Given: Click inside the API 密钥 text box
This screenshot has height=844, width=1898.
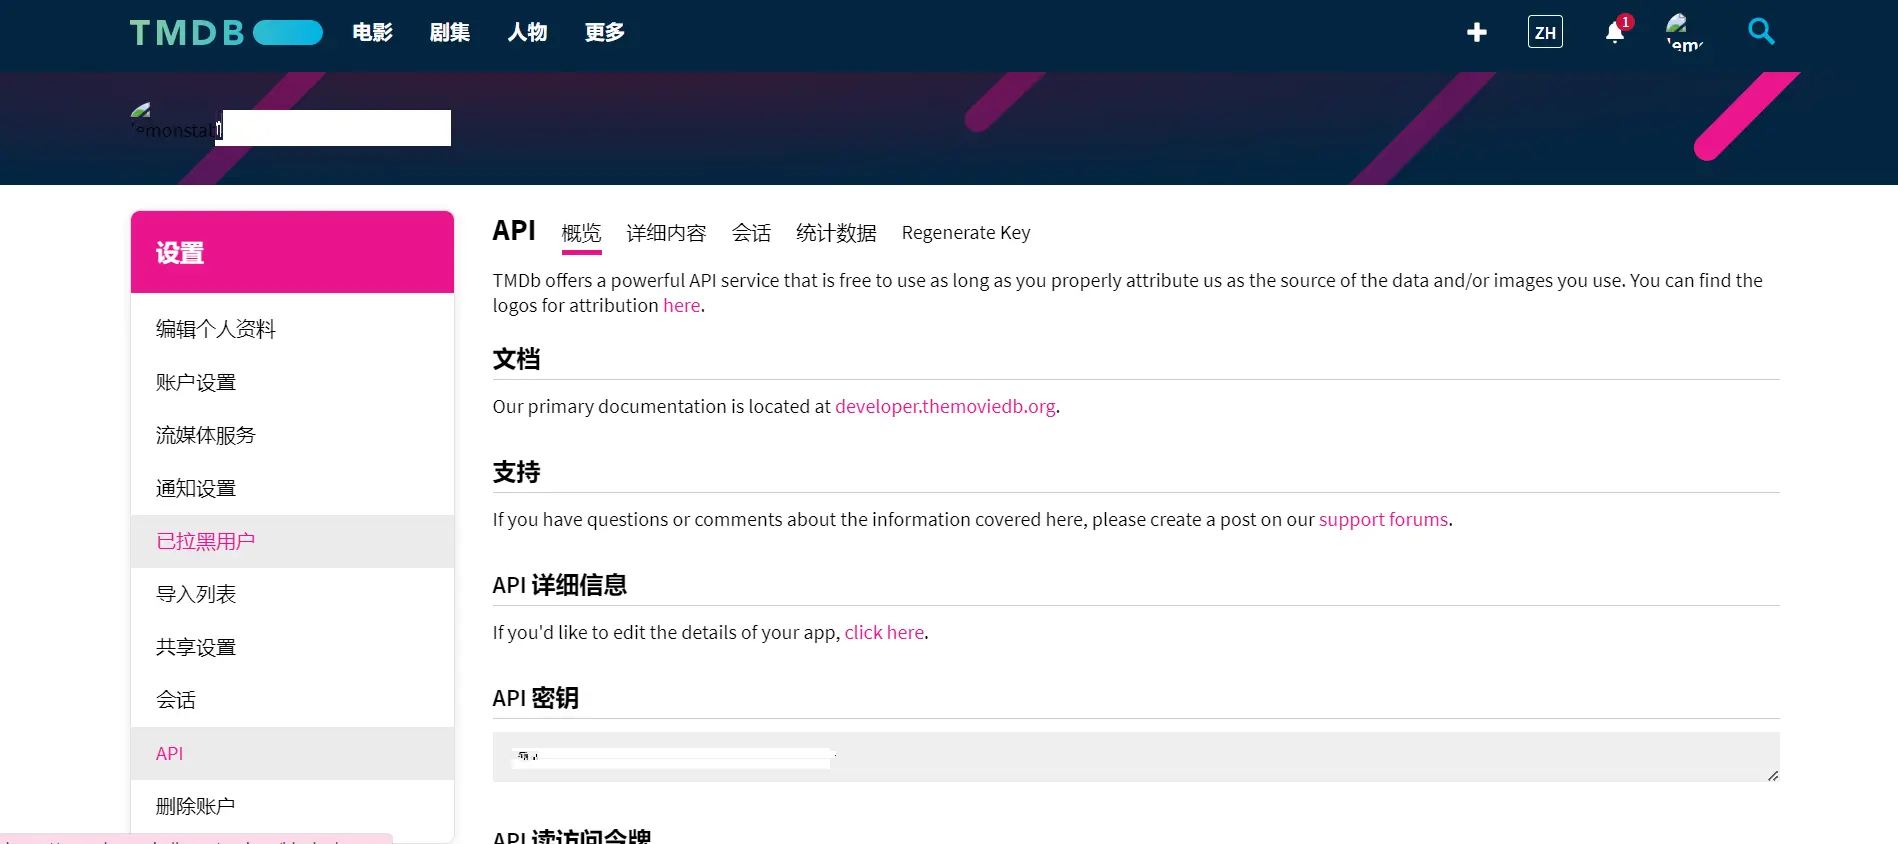Looking at the screenshot, I should [x=1136, y=757].
